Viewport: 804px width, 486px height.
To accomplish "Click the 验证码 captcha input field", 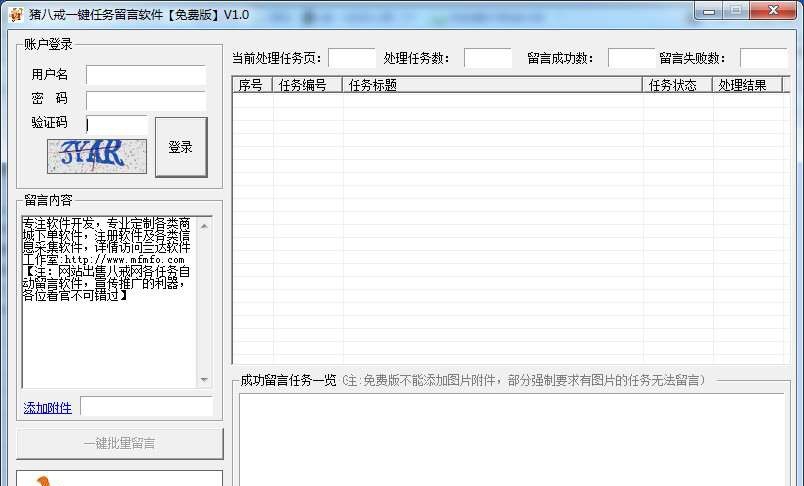I will 117,125.
